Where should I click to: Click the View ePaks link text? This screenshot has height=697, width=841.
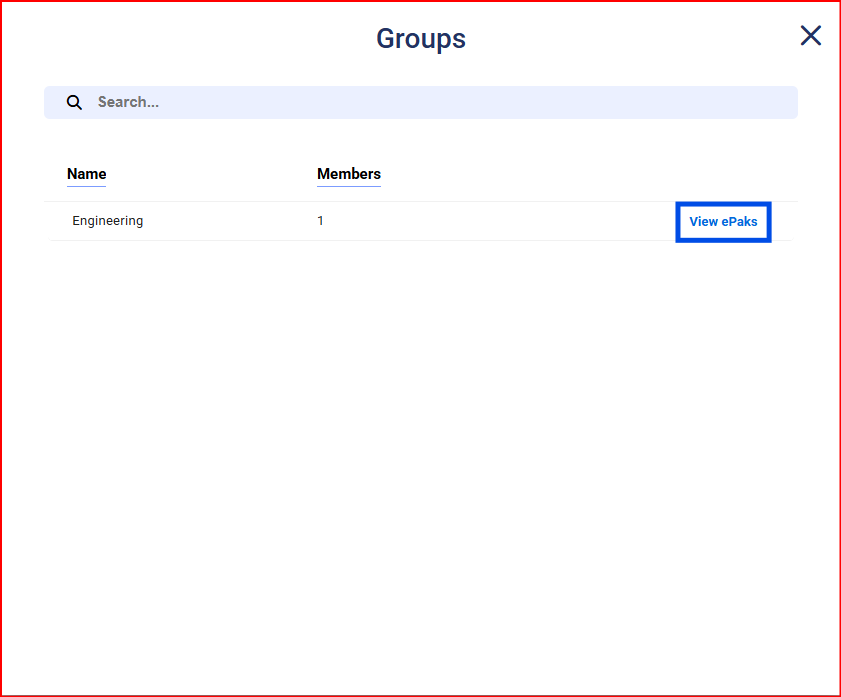(723, 222)
